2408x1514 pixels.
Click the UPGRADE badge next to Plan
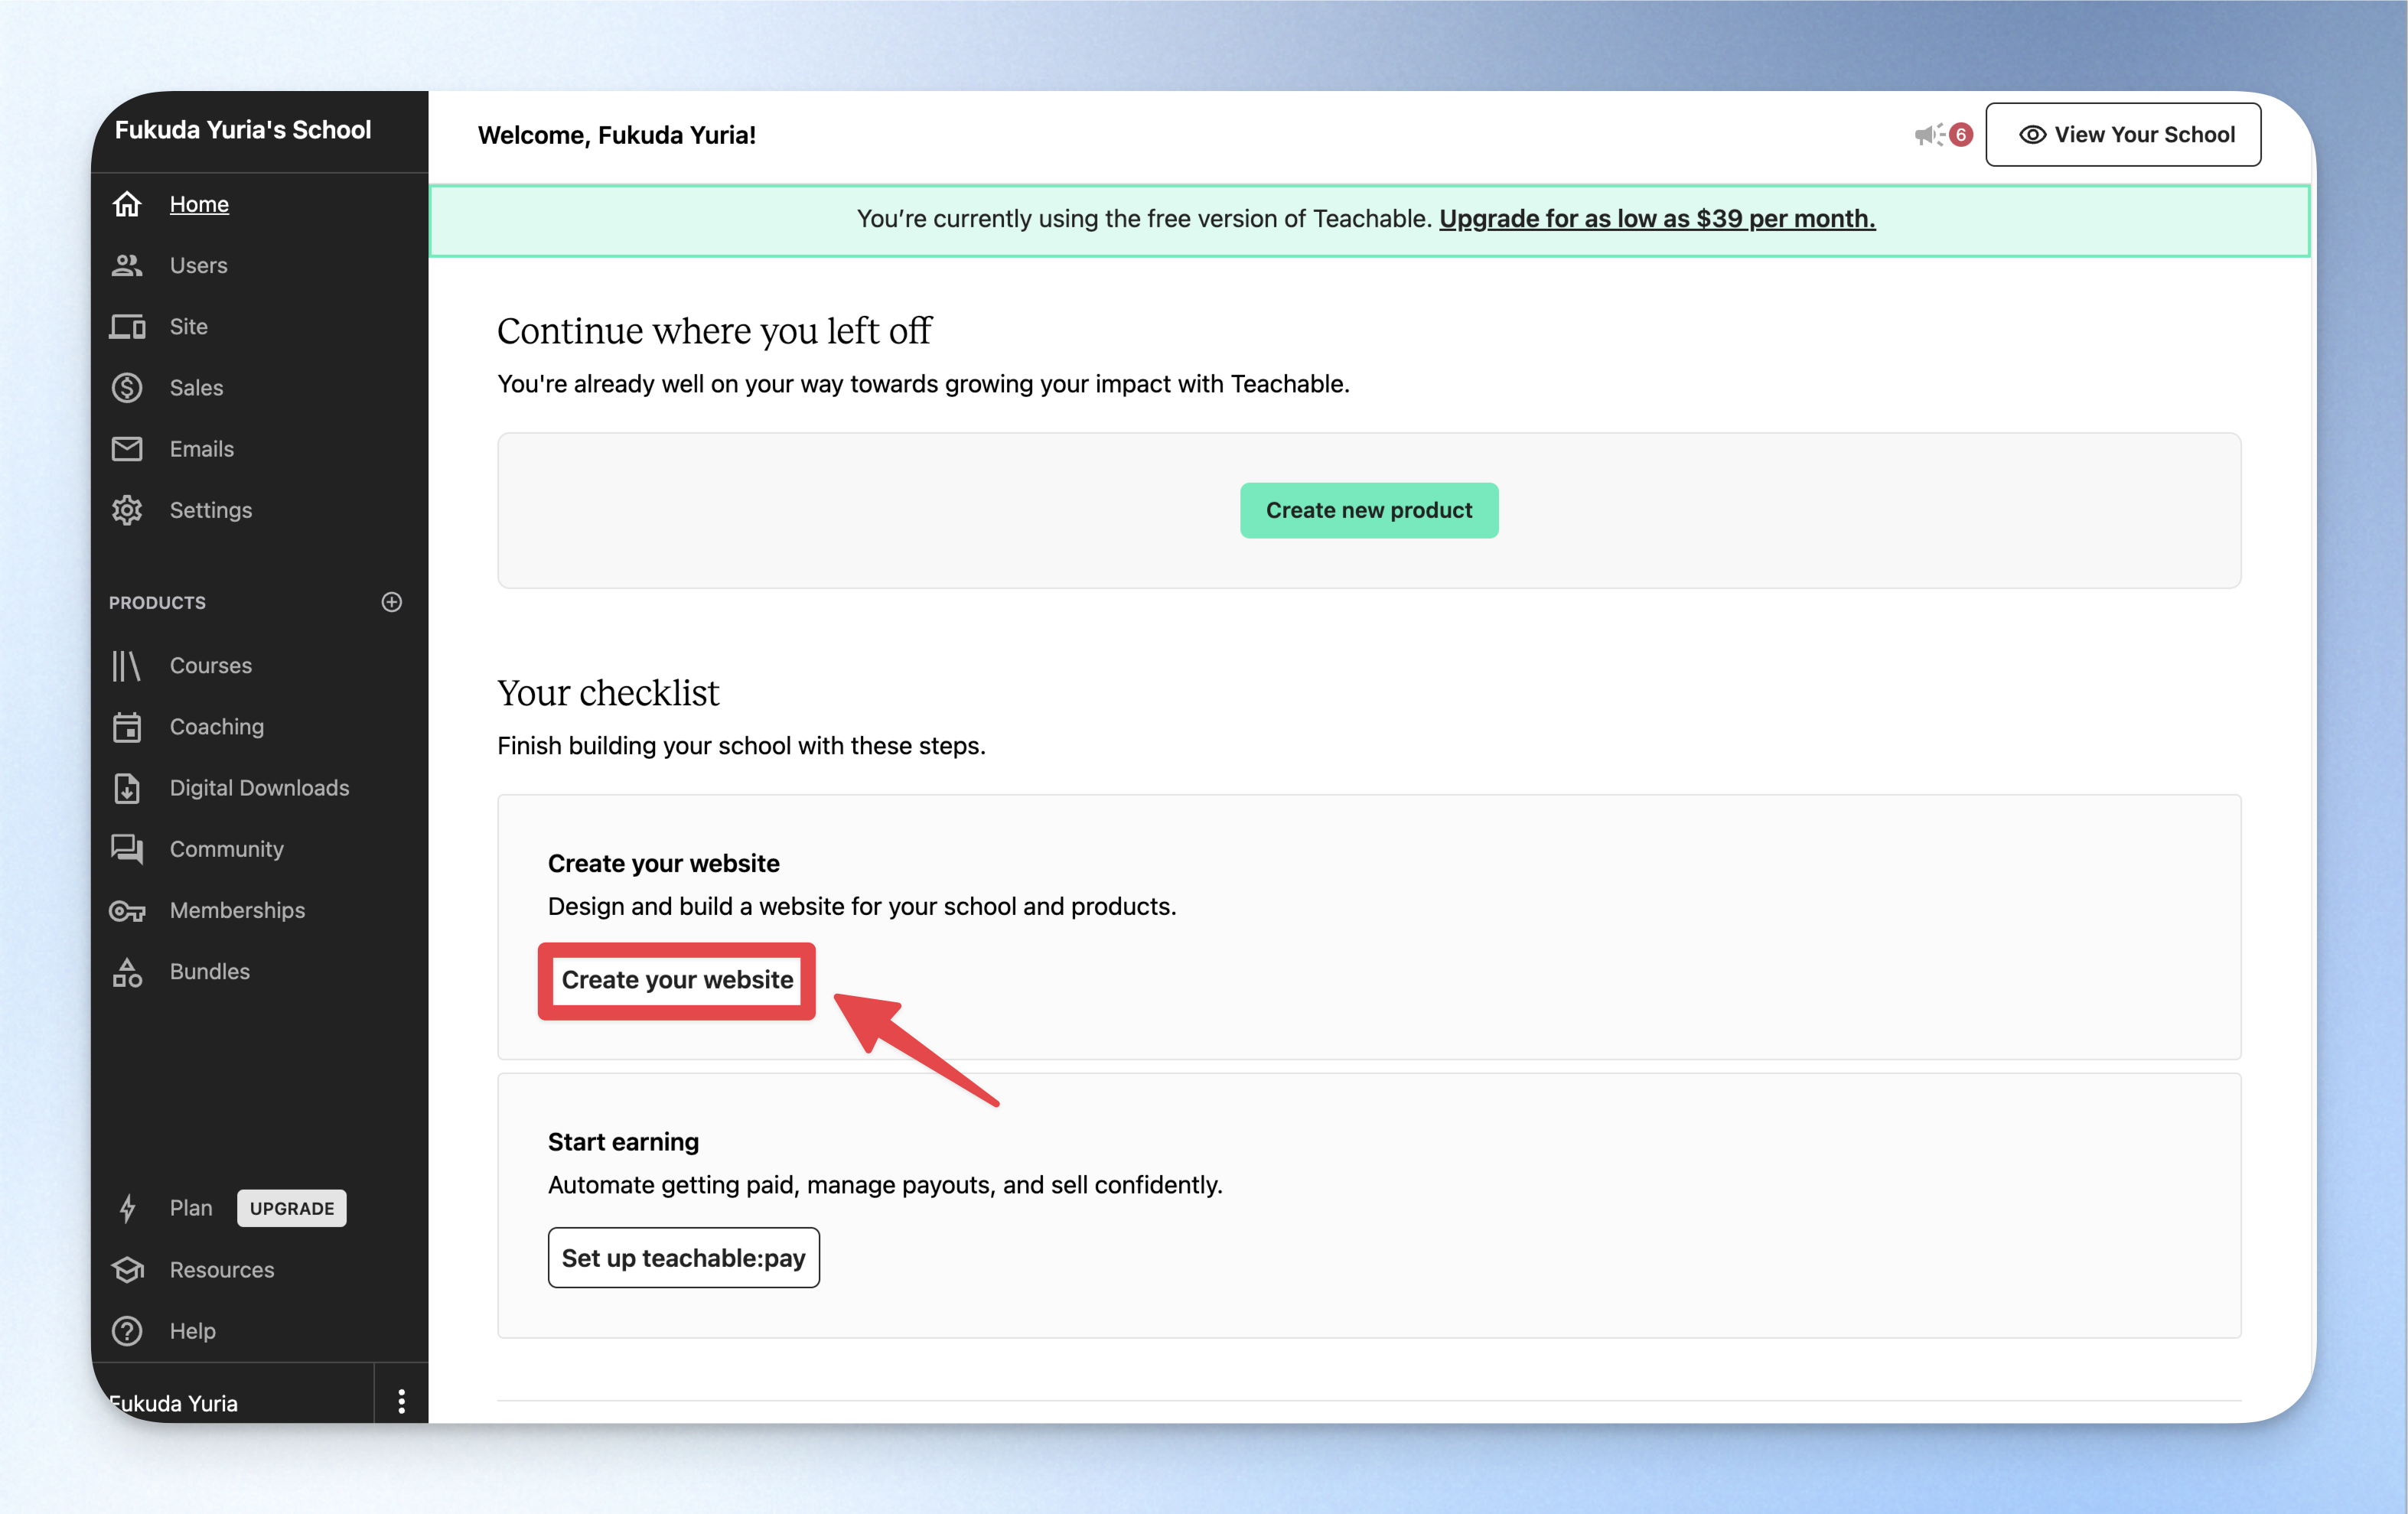coord(292,1208)
